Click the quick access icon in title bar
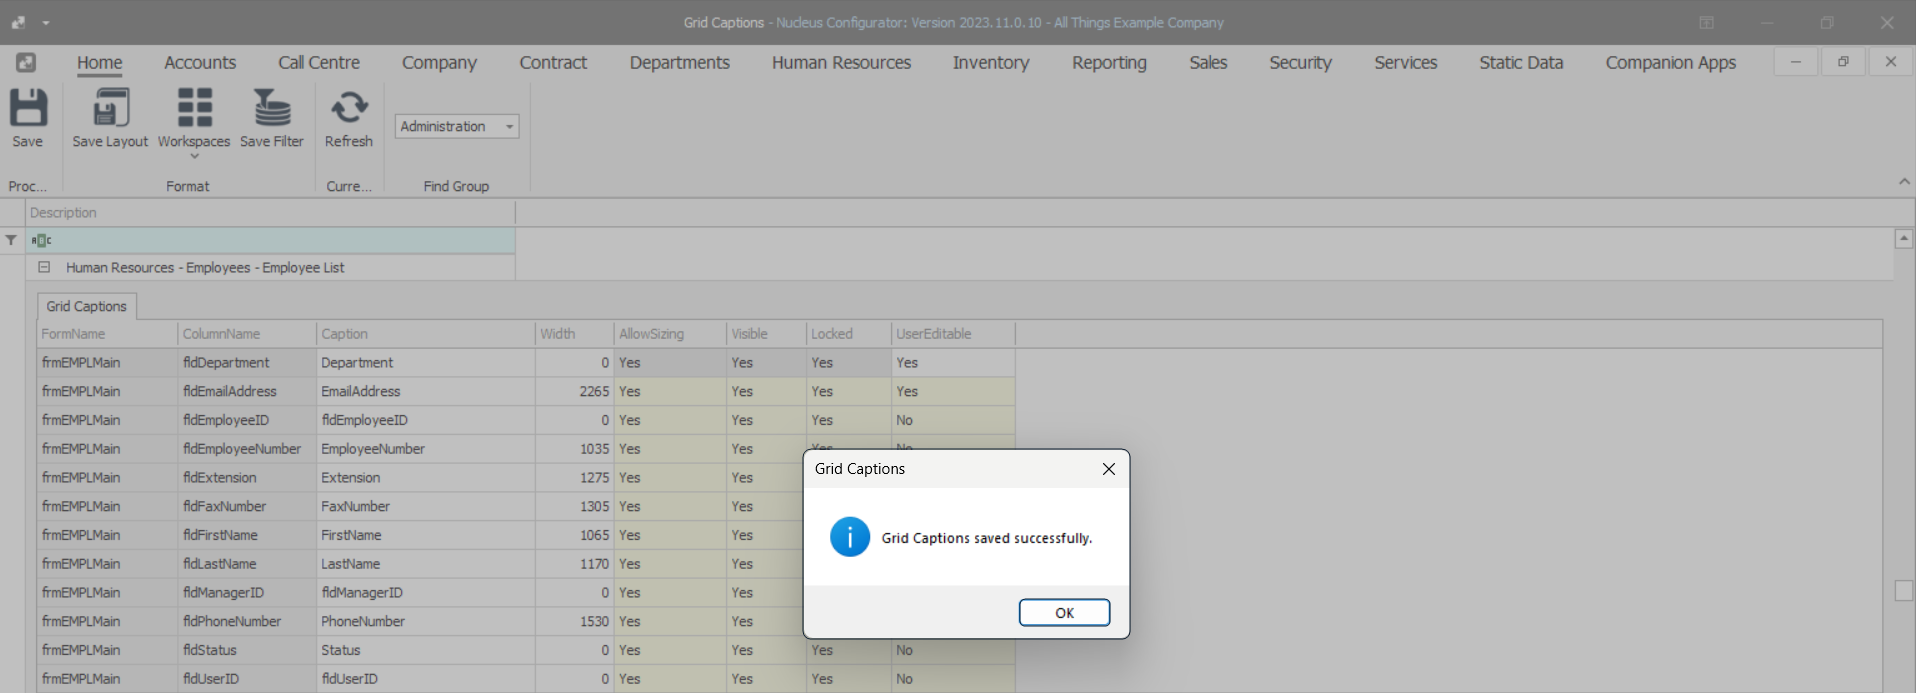Viewport: 1916px width, 693px height. (x=18, y=22)
